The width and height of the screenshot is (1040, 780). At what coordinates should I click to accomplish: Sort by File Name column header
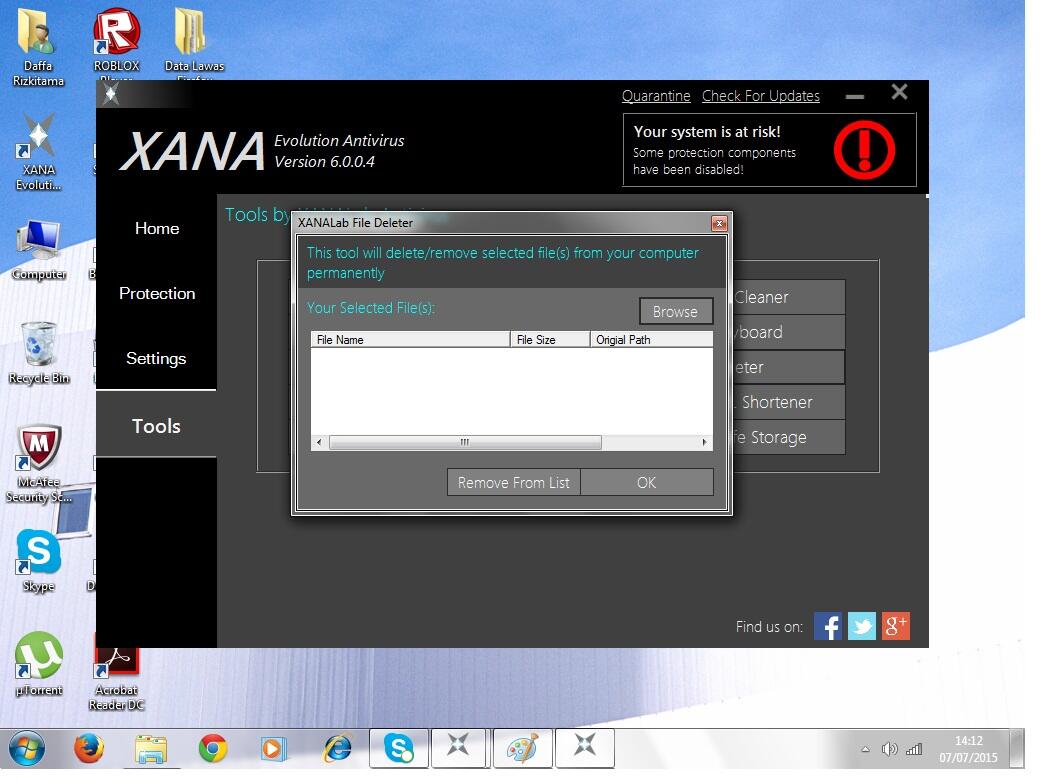coord(410,340)
